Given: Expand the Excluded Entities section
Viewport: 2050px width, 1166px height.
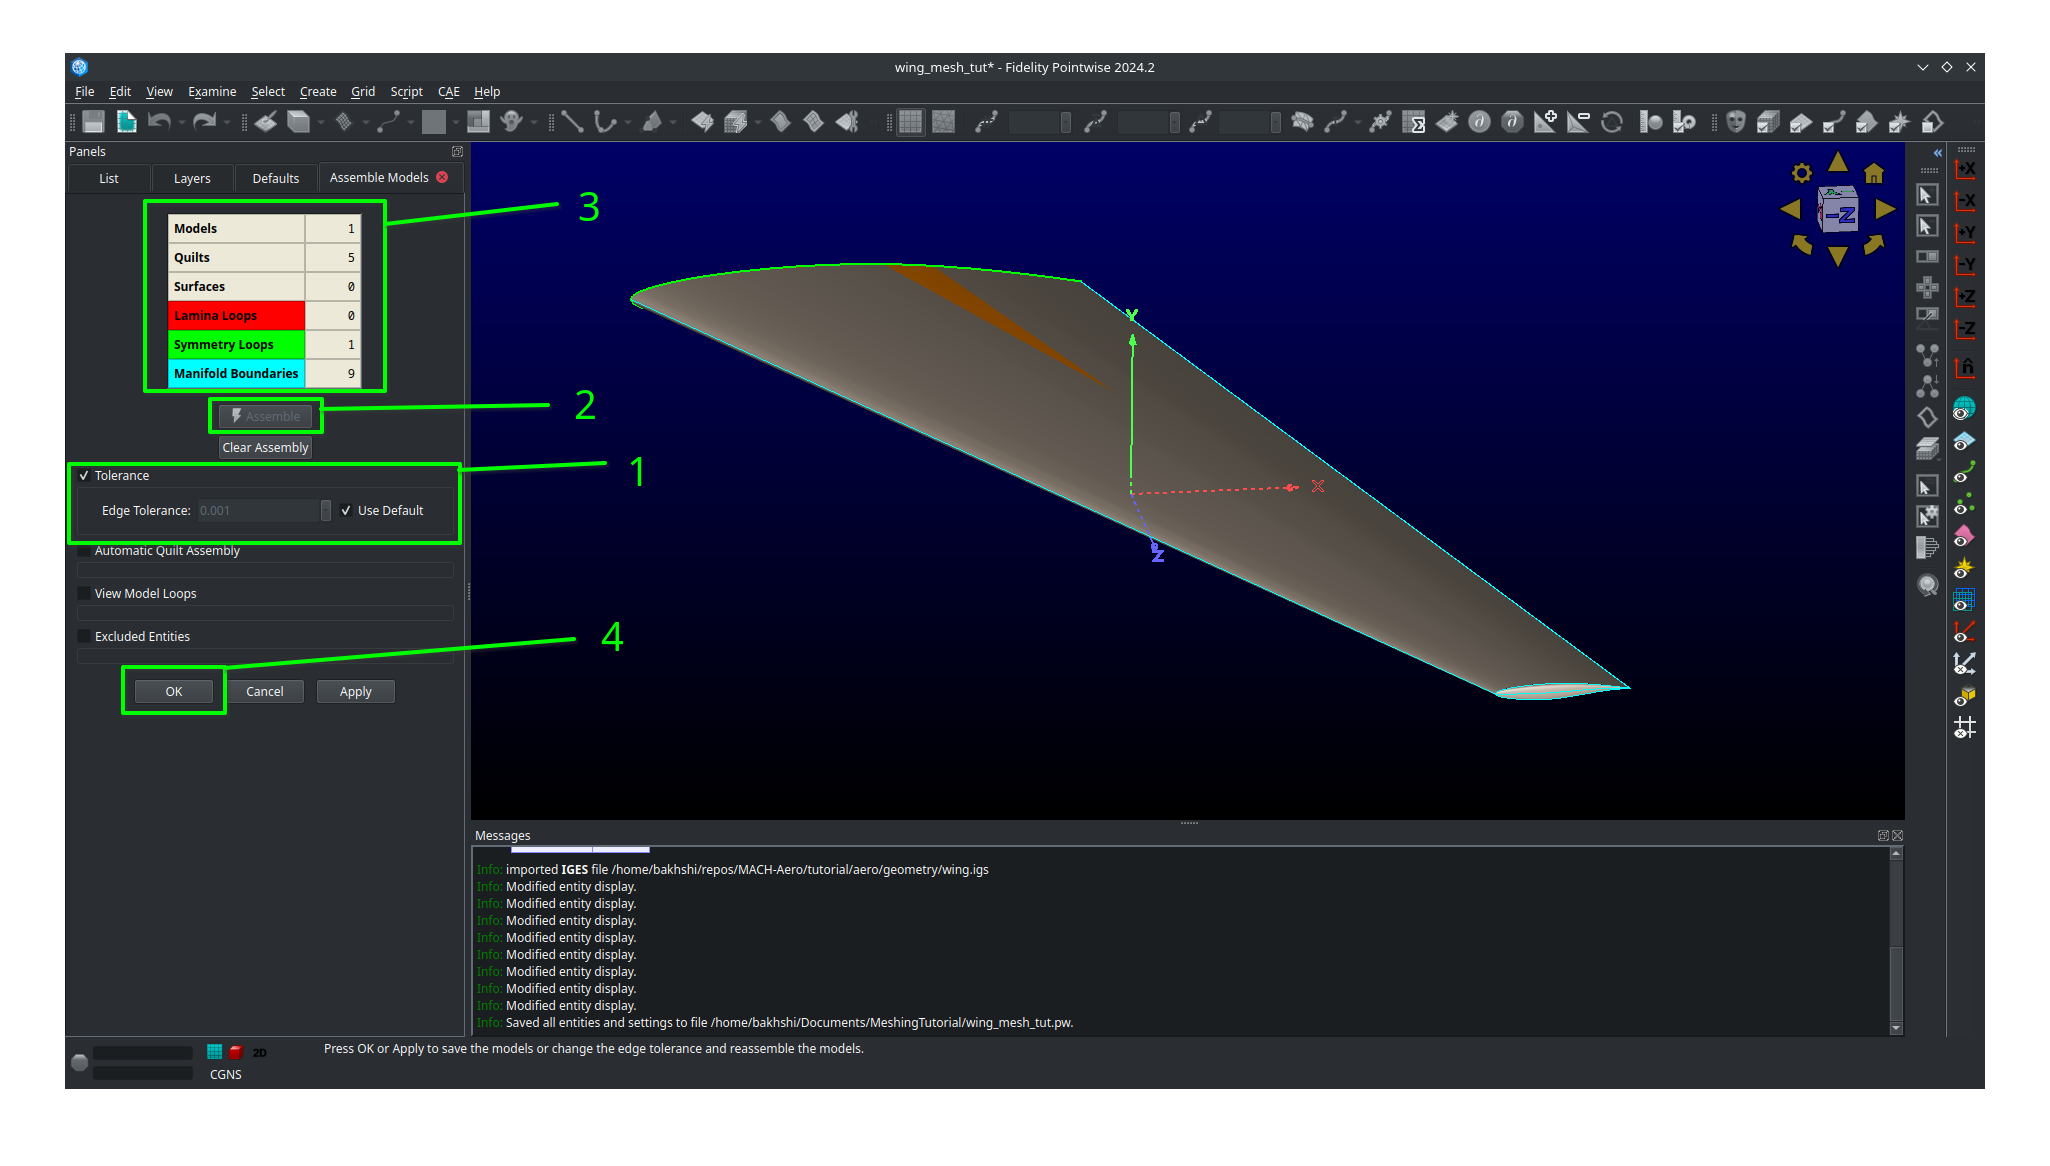Looking at the screenshot, I should click(x=83, y=636).
